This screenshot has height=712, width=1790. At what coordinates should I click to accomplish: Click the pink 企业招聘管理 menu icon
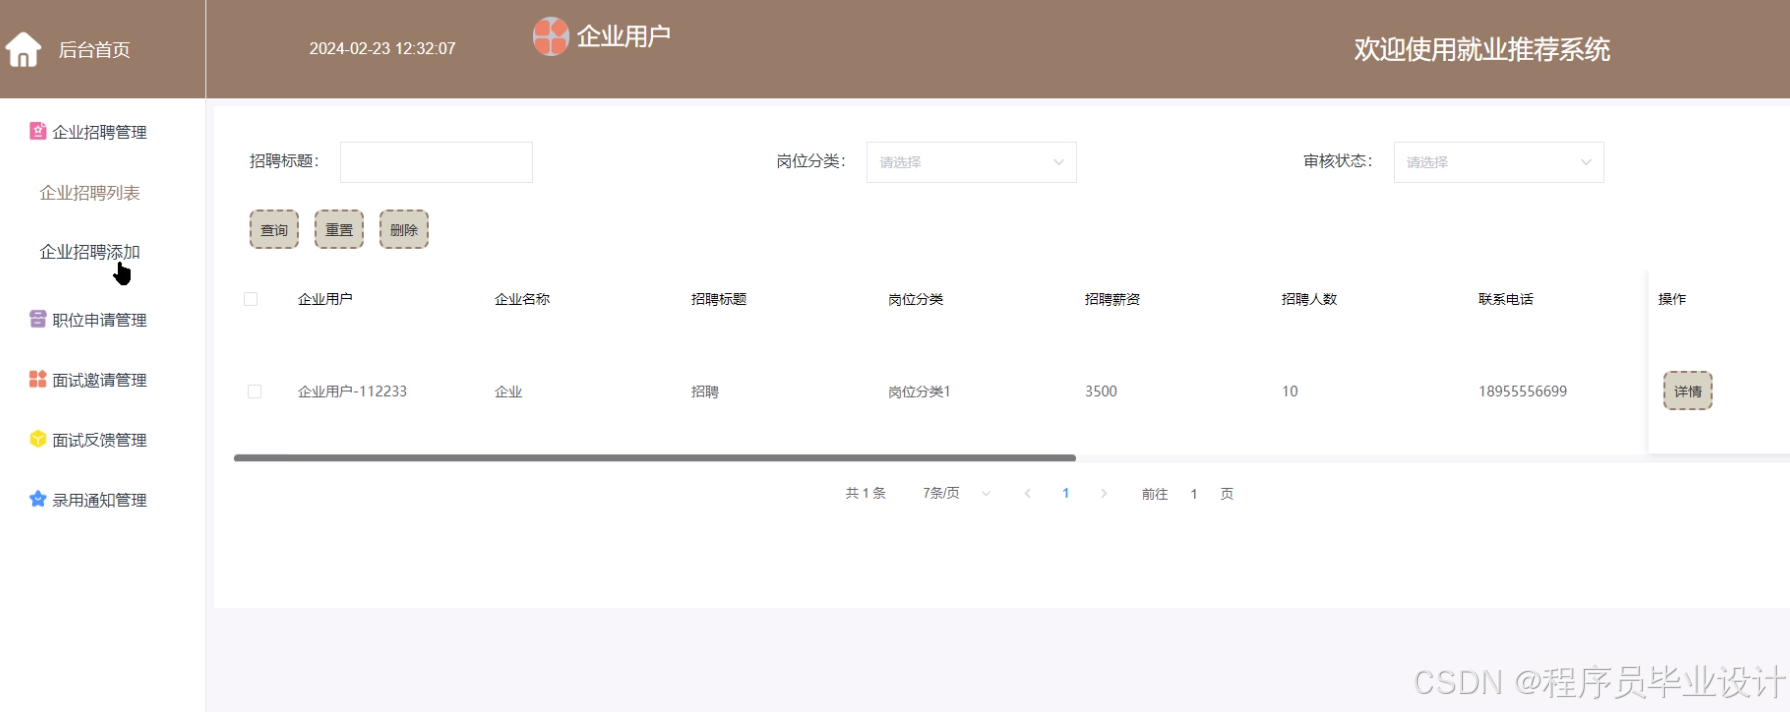click(x=38, y=131)
